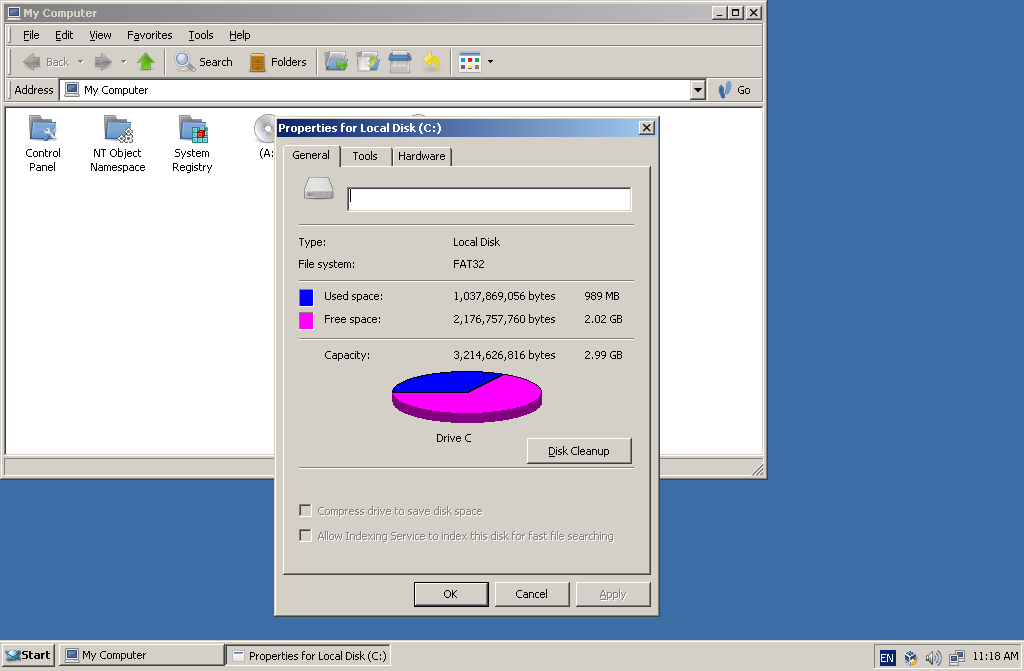This screenshot has width=1024, height=671.
Task: Open the Edit menu
Action: [x=64, y=35]
